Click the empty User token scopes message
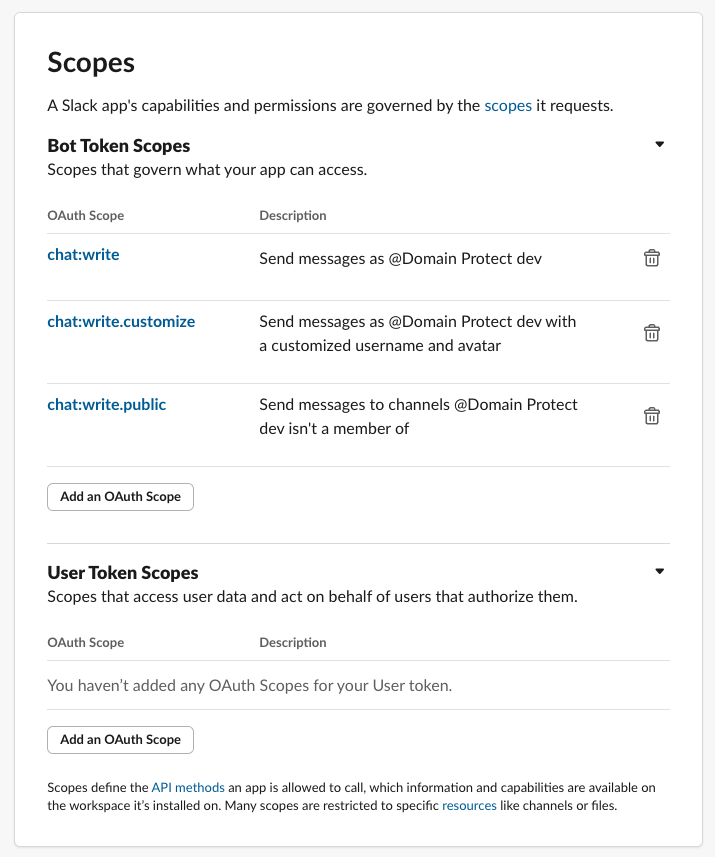The height and width of the screenshot is (857, 715). tap(250, 685)
